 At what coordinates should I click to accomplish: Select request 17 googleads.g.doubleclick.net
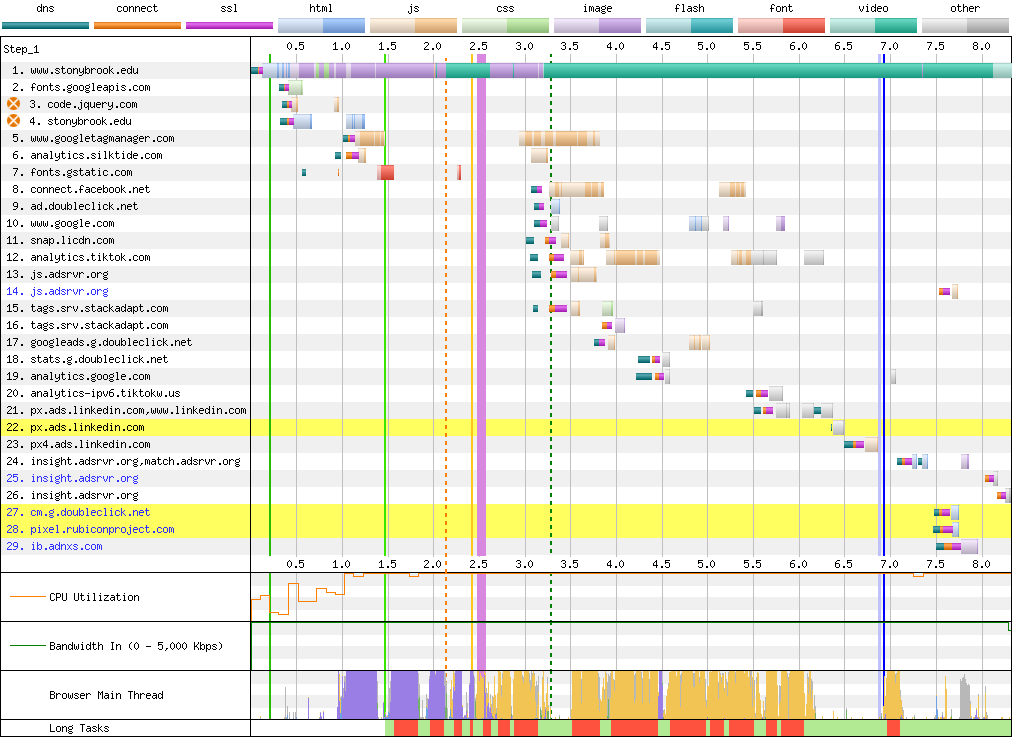[x=99, y=342]
